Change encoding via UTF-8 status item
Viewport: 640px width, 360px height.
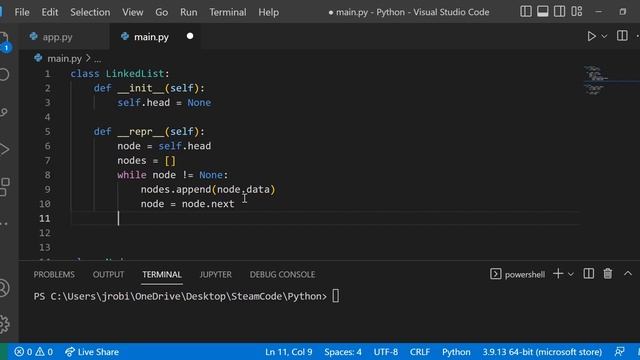coord(386,352)
